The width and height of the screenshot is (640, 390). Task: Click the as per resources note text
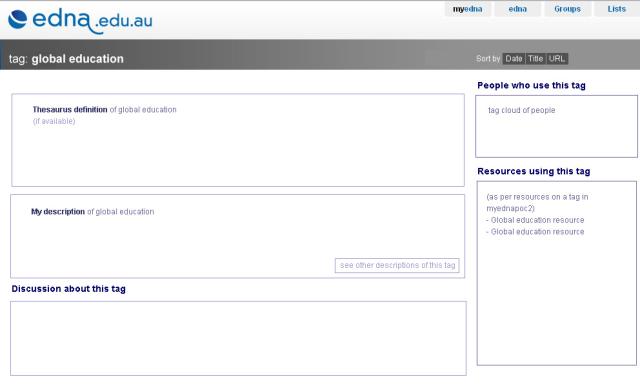[x=537, y=202]
